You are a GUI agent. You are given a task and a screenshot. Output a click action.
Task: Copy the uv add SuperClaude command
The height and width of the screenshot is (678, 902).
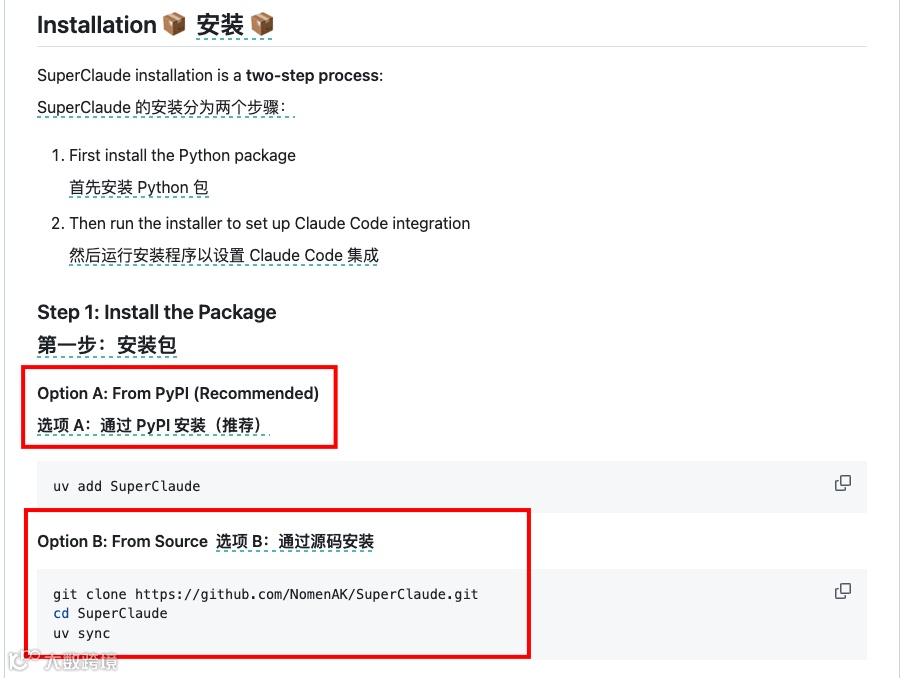pyautogui.click(x=843, y=483)
